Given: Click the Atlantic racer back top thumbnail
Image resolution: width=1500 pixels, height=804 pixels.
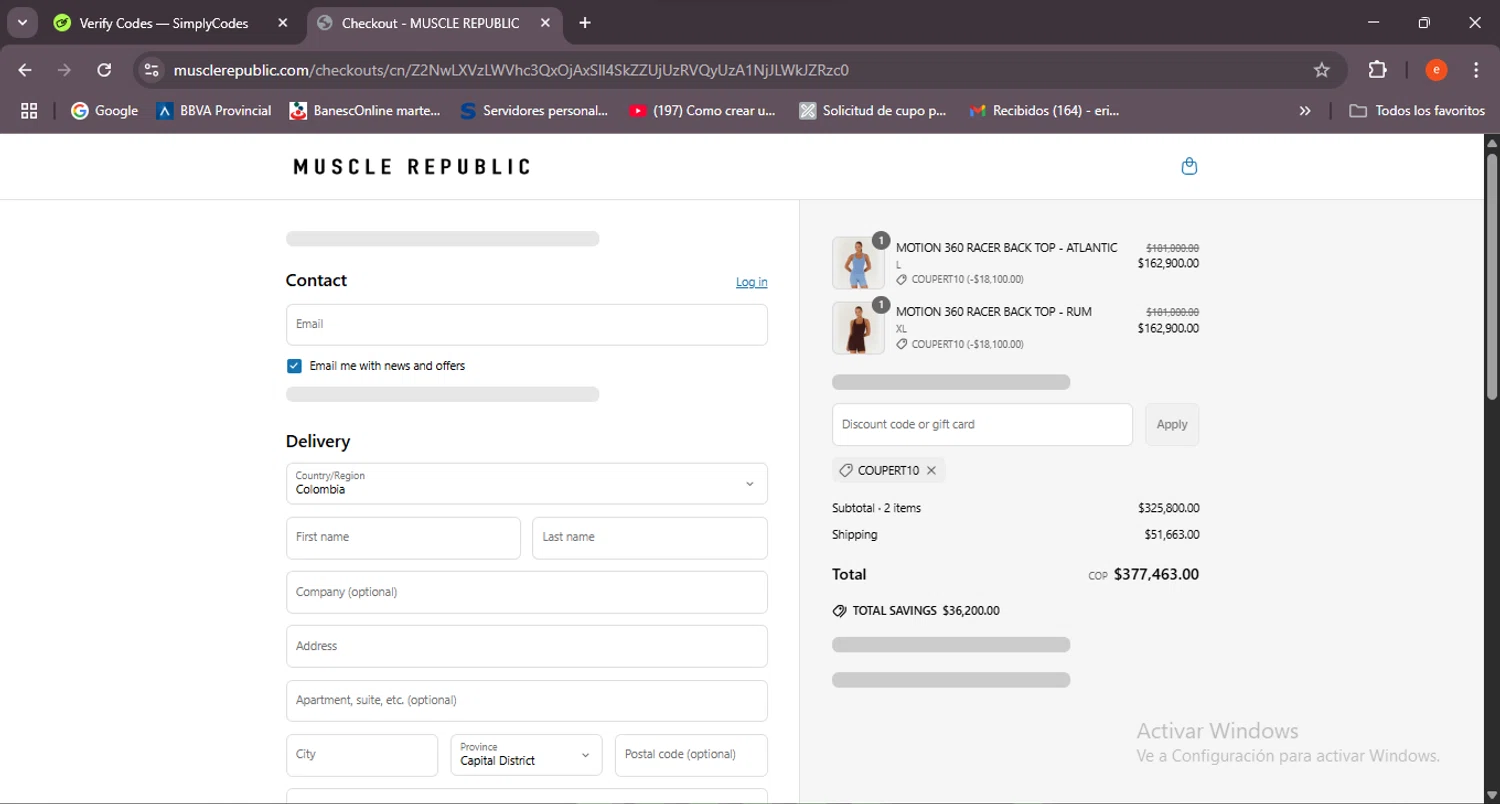Looking at the screenshot, I should 858,263.
